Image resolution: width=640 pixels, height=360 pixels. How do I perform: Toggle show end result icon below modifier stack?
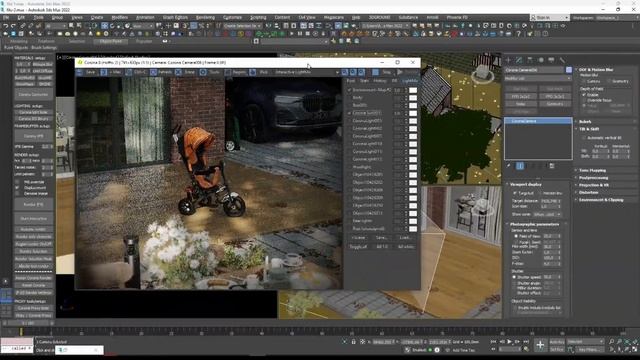coord(520,166)
